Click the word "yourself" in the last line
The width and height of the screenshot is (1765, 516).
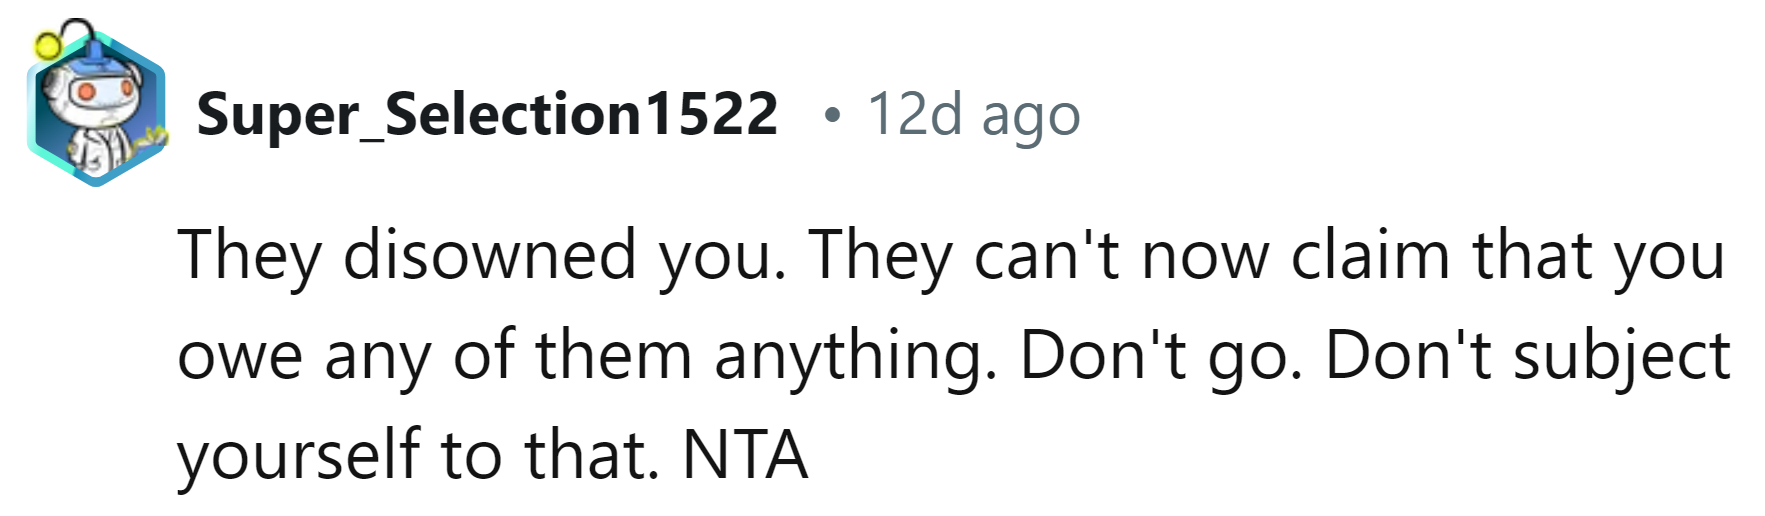[297, 456]
